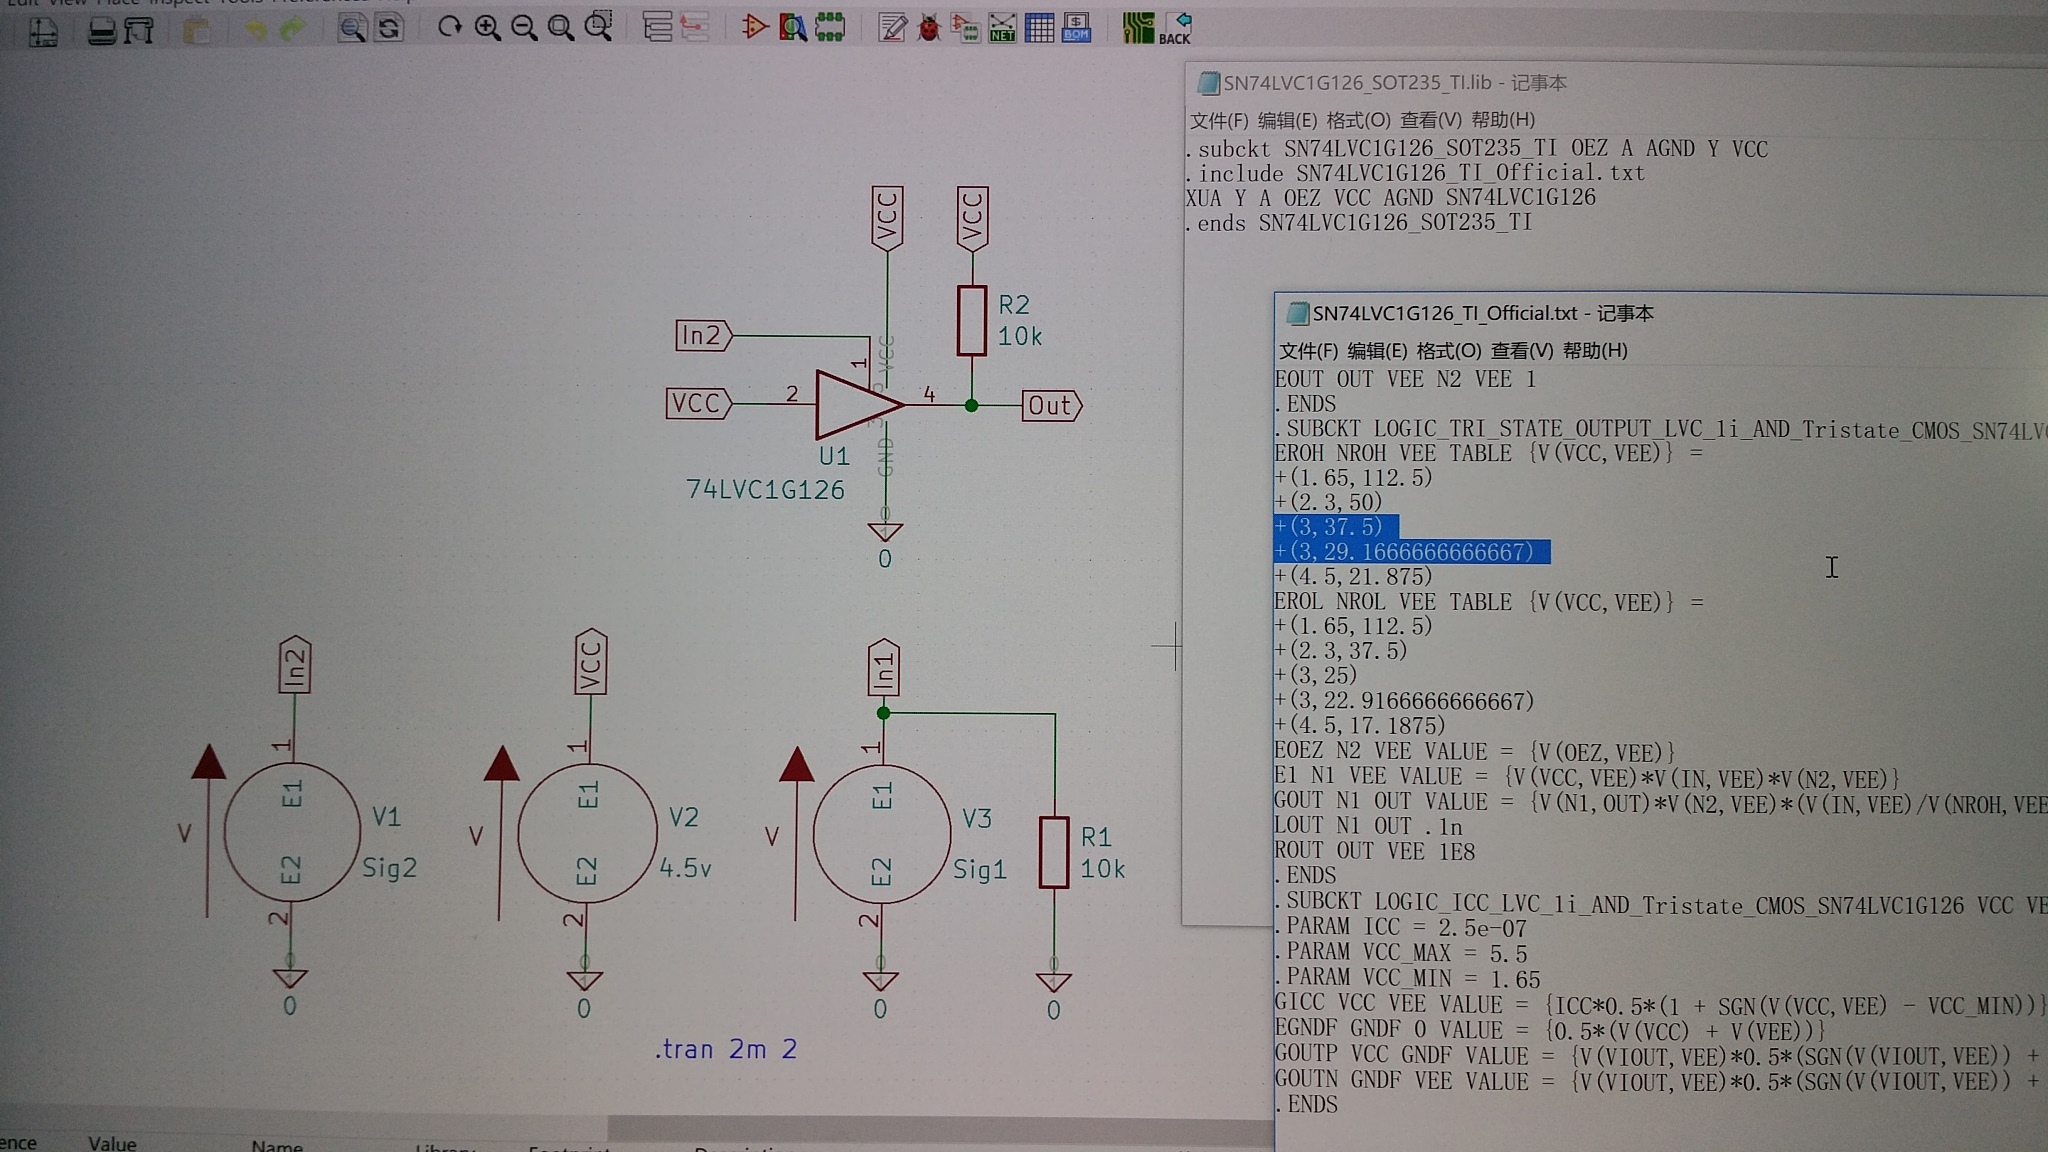Annotate schematic symbols
The height and width of the screenshot is (1152, 2048).
click(892, 28)
